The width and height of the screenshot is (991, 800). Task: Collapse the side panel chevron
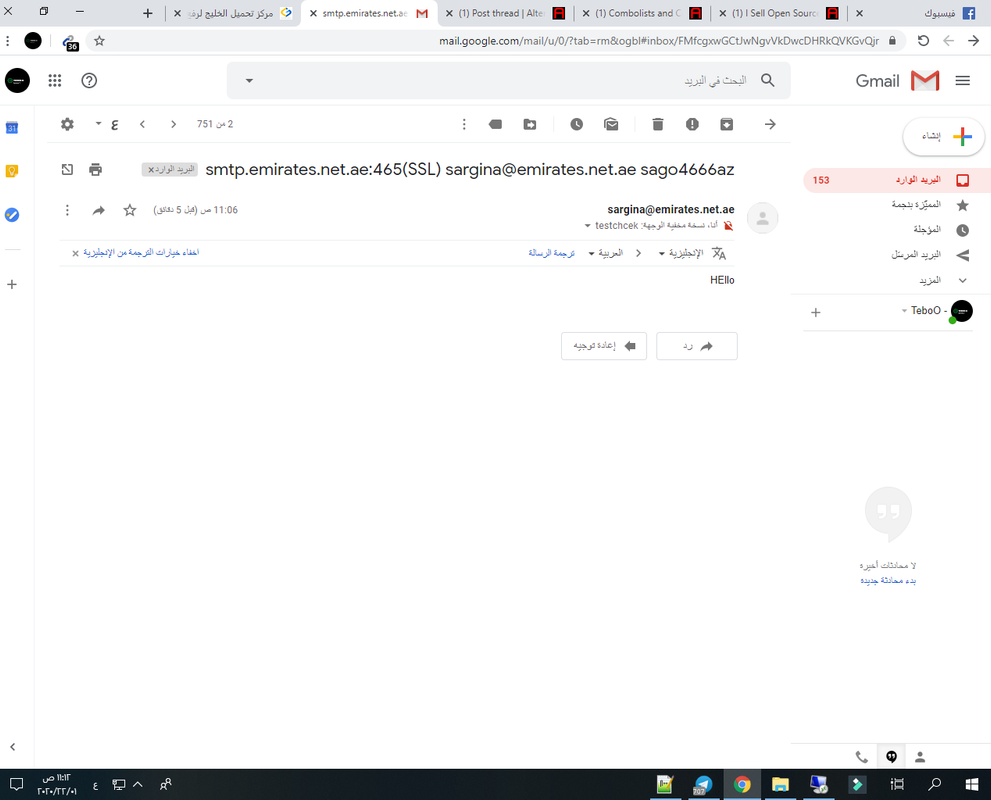(x=13, y=746)
